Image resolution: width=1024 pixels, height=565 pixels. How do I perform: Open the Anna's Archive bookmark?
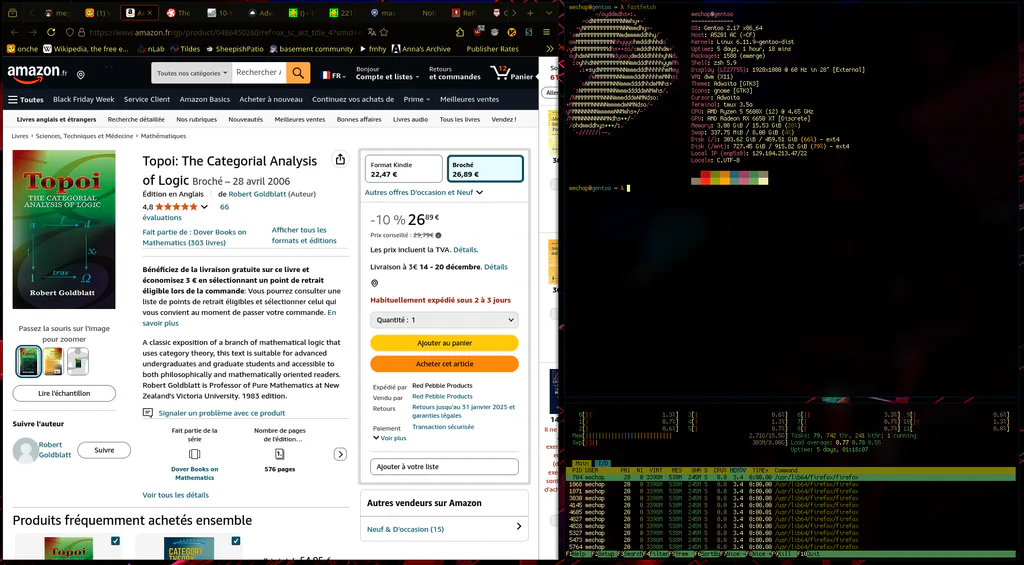click(x=421, y=49)
